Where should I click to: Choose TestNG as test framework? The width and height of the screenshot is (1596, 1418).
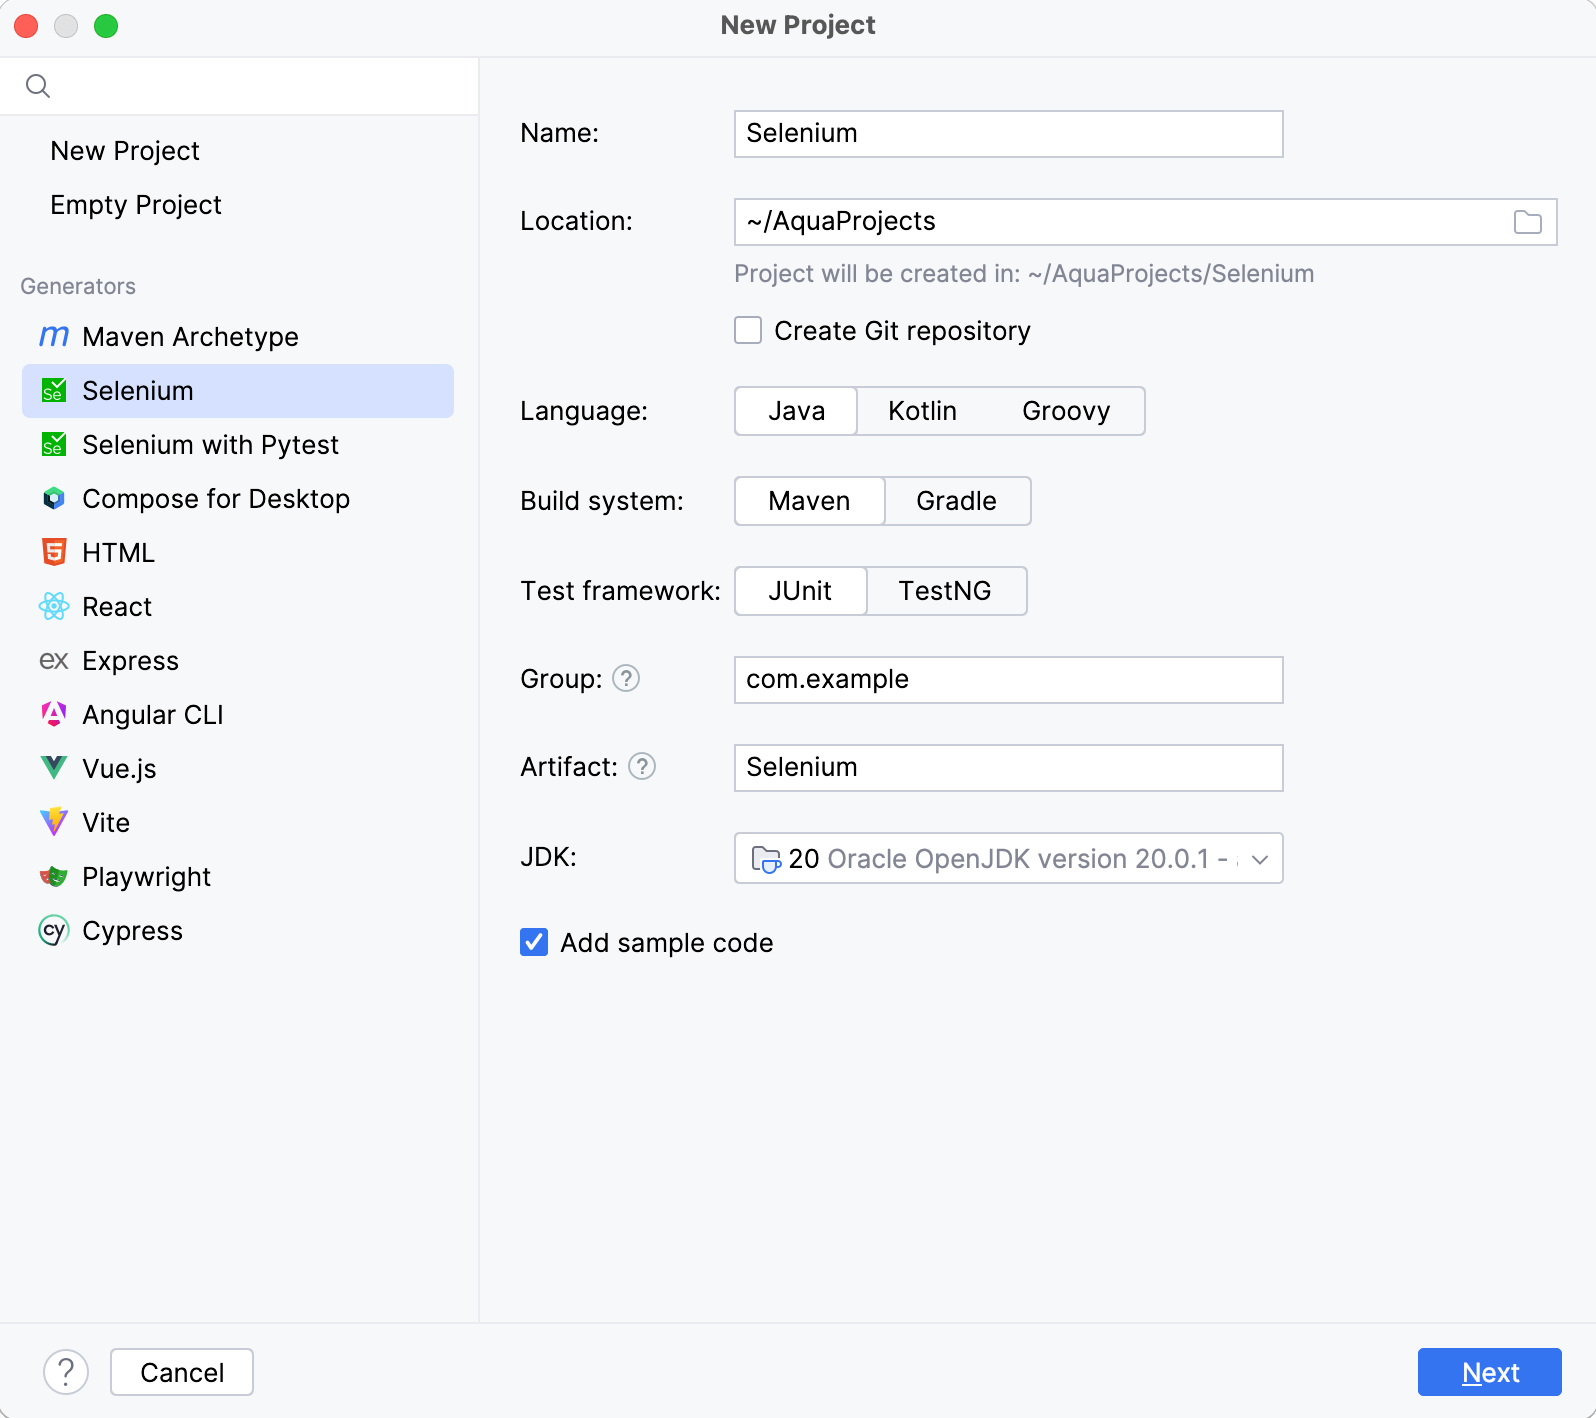(x=944, y=591)
